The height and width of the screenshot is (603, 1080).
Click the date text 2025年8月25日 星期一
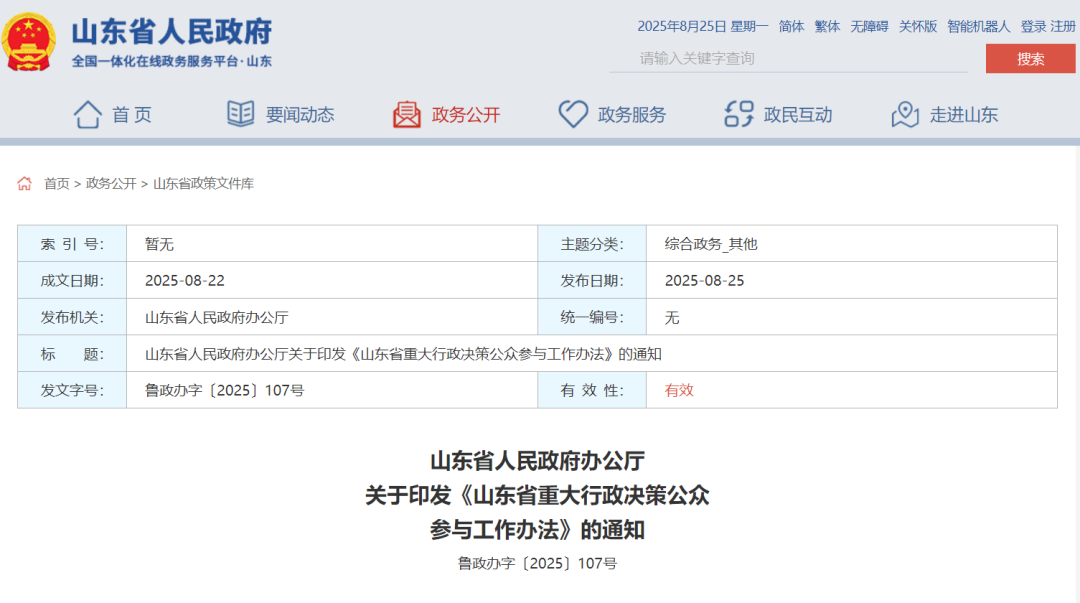pyautogui.click(x=703, y=26)
